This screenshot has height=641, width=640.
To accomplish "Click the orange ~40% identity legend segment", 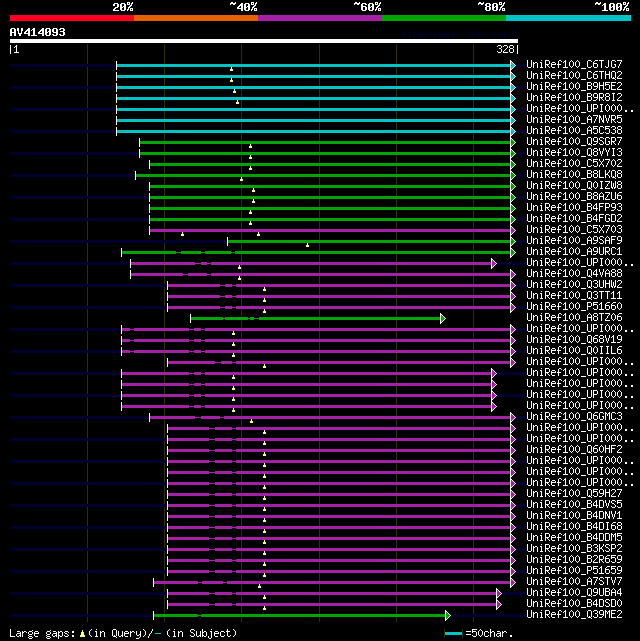I will coord(196,18).
